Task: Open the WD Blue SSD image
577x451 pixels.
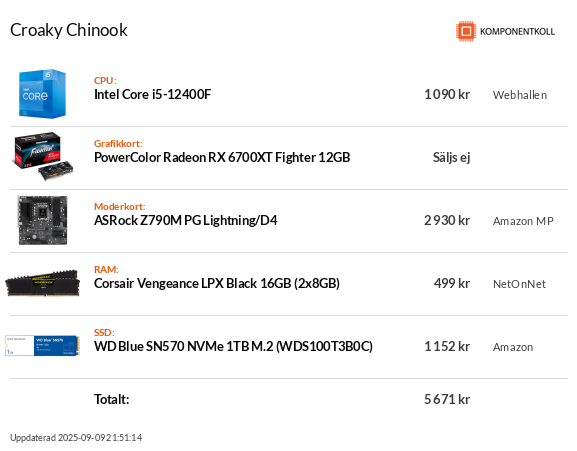Action: pos(42,345)
